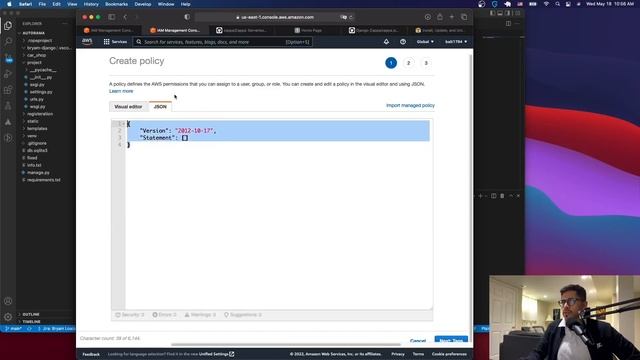The height and width of the screenshot is (360, 640).
Task: Click the Cancel button
Action: pos(418,340)
